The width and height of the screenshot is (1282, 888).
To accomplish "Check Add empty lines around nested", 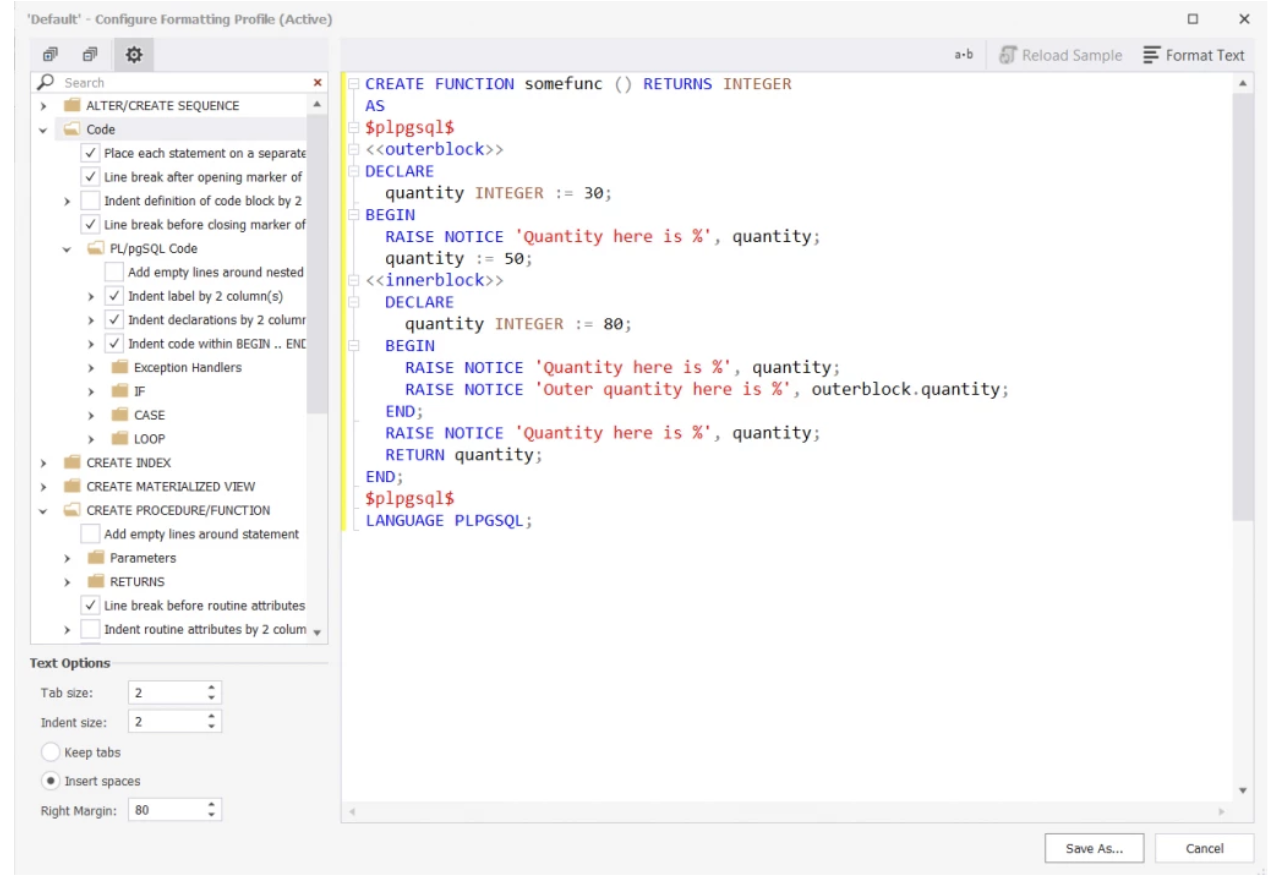I will click(114, 272).
